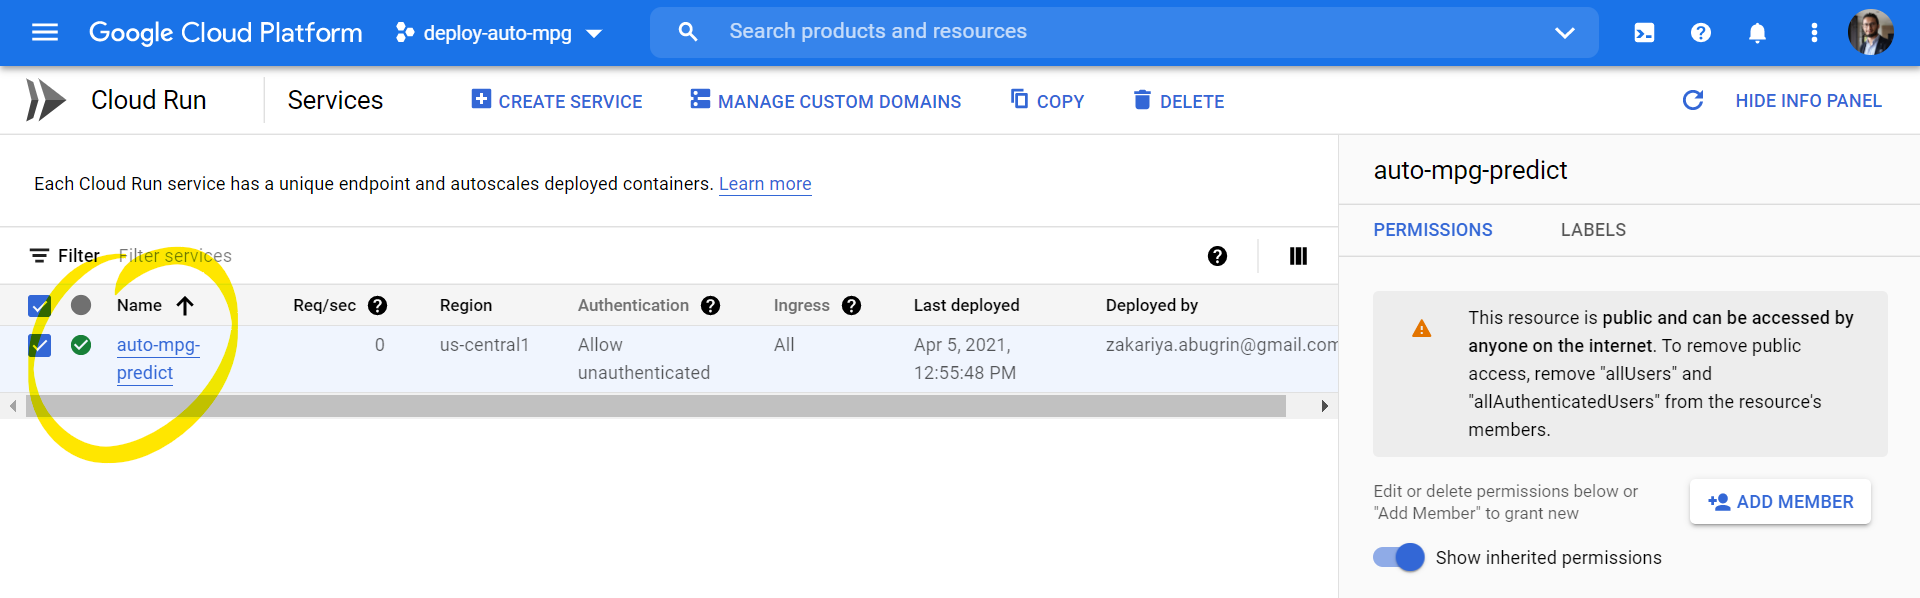1920x598 pixels.
Task: Open the column display options icon
Action: coord(1298,256)
